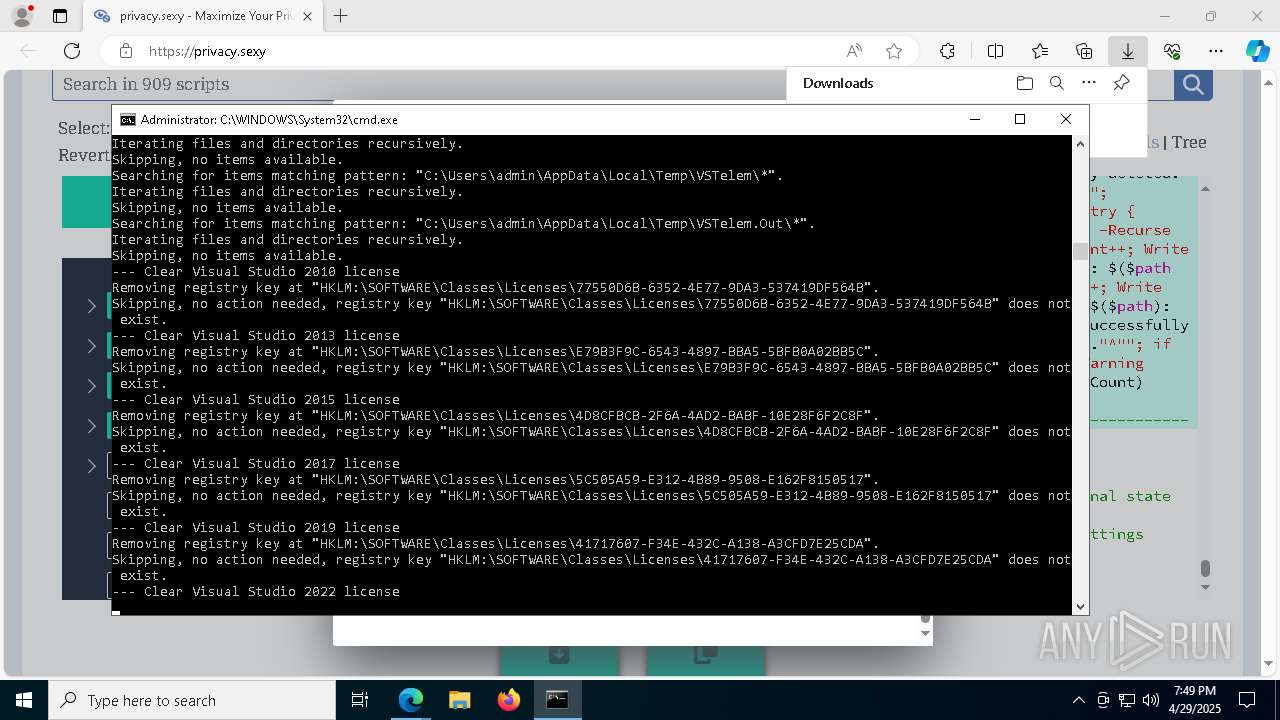Screen dimensions: 1280x720
Task: Click the code pane scrollbar up arrow
Action: 1205,189
